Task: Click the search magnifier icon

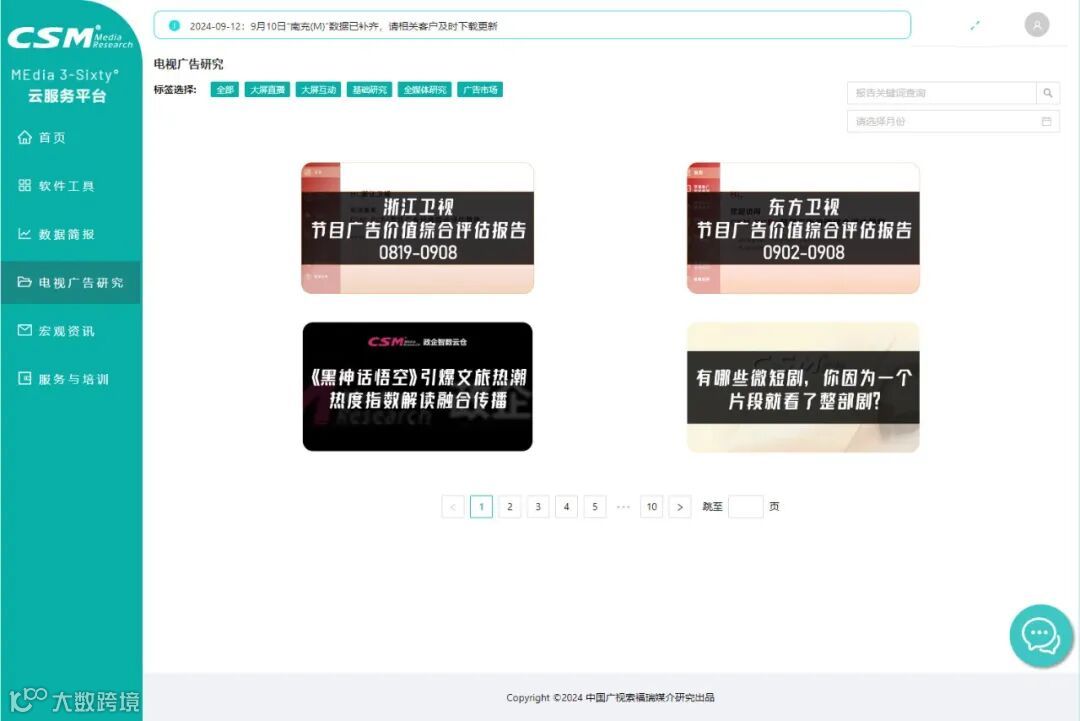Action: click(x=1048, y=93)
